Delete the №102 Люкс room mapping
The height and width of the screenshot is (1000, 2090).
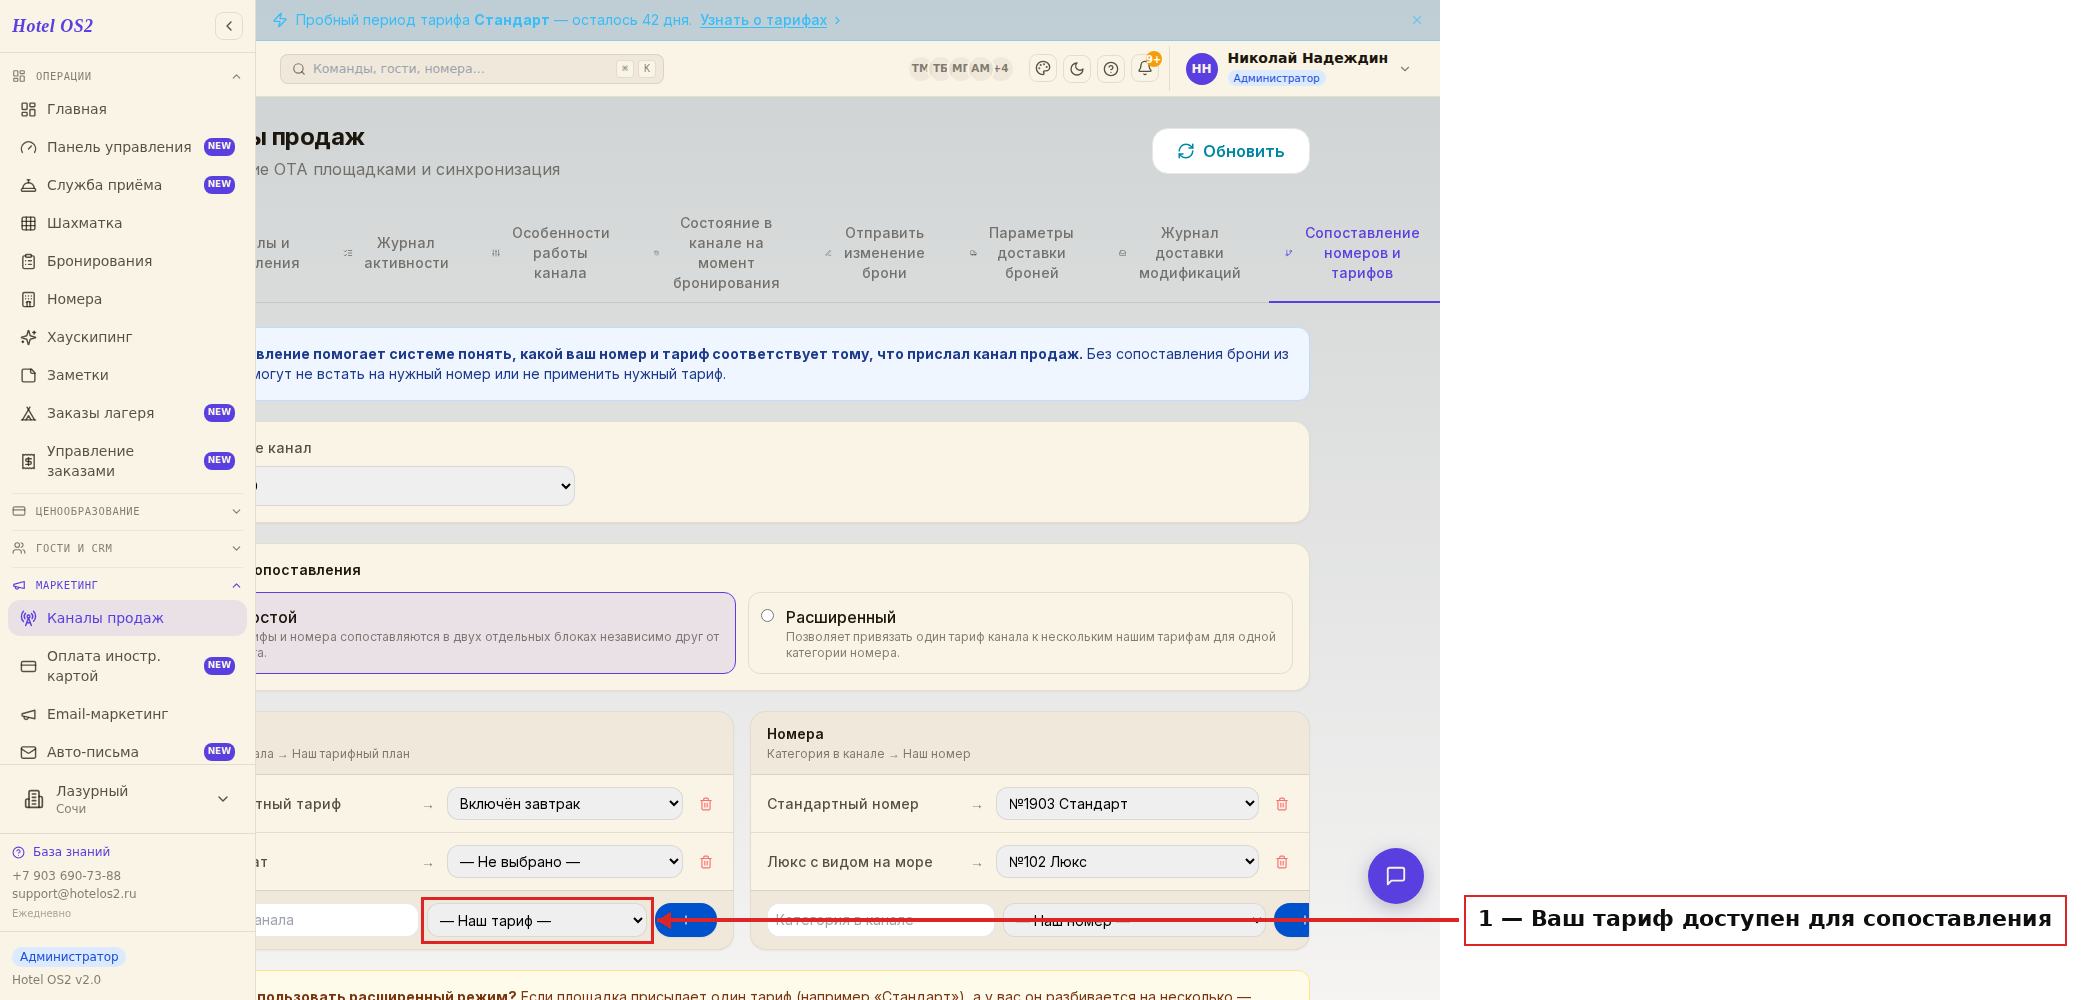[x=1282, y=862]
